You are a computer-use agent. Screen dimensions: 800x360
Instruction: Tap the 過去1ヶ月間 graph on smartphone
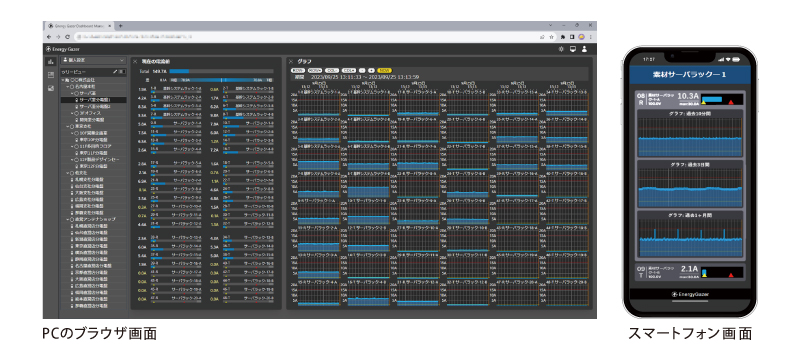coord(690,234)
